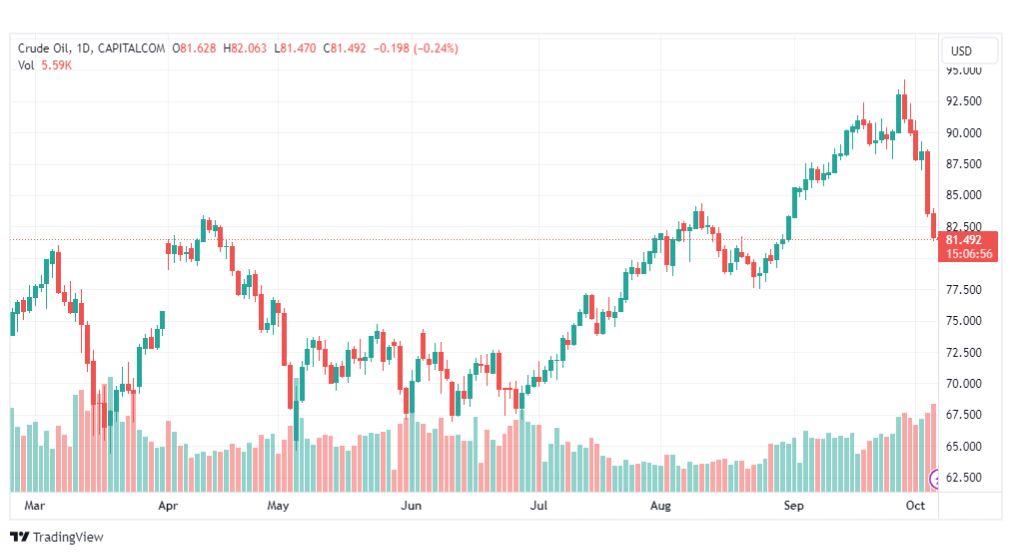Click the Aug label on time axis
This screenshot has height=555, width=1012.
tap(660, 506)
